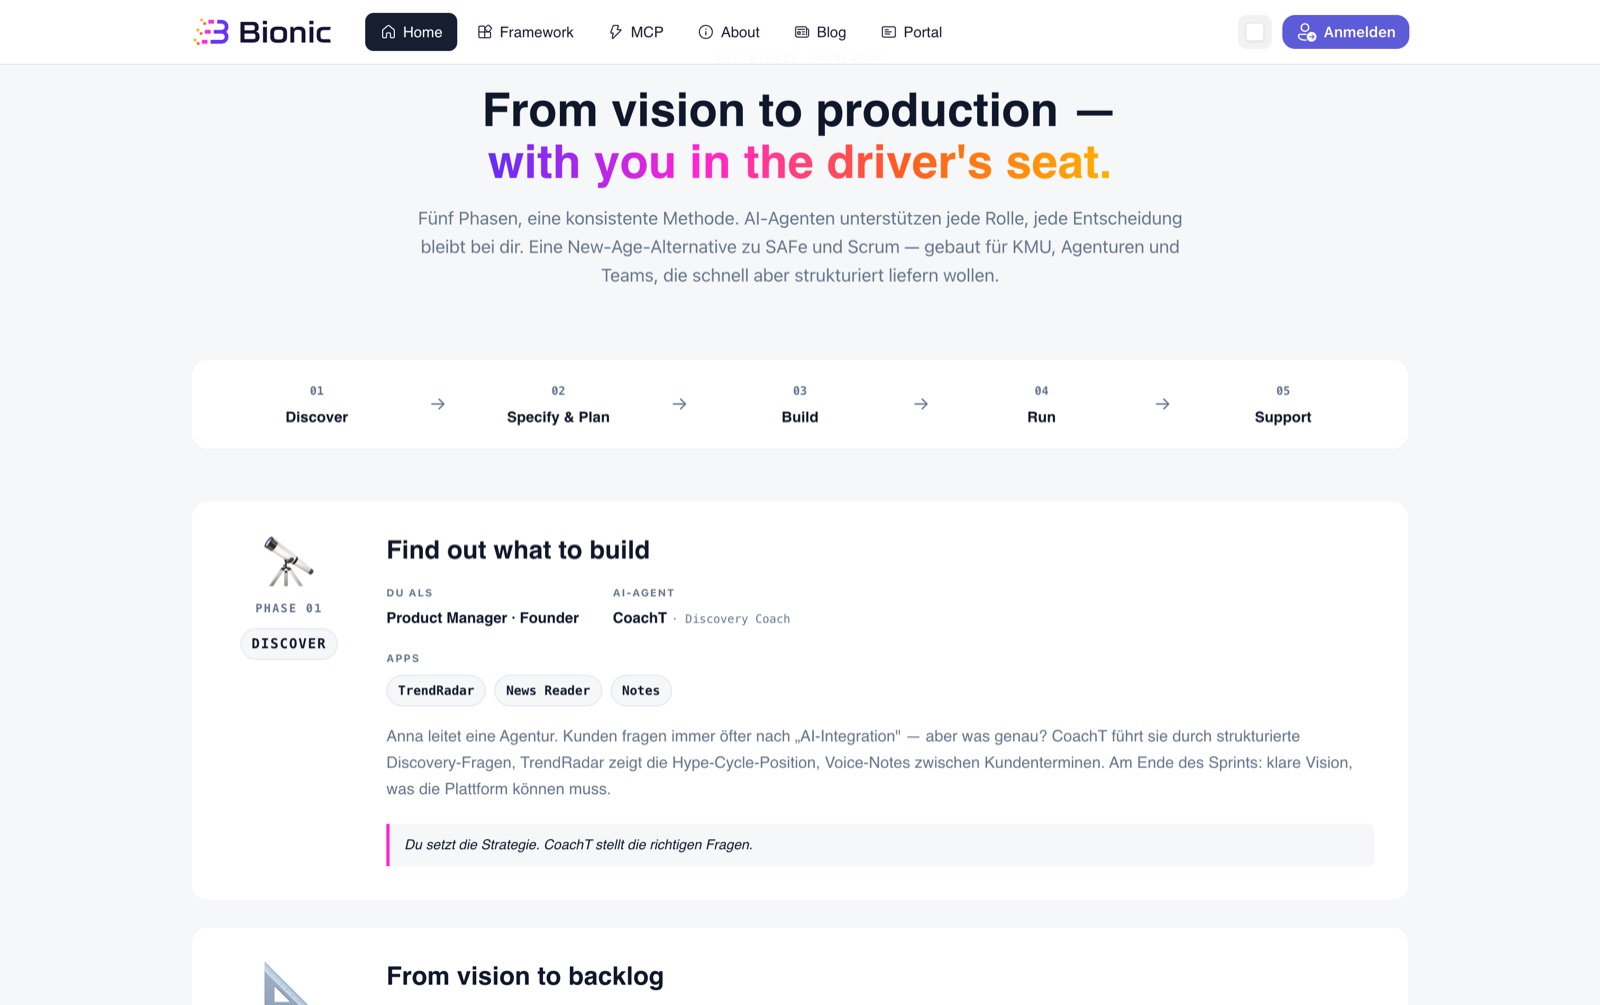The image size is (1600, 1005).
Task: Click the MCP plug icon
Action: [616, 32]
